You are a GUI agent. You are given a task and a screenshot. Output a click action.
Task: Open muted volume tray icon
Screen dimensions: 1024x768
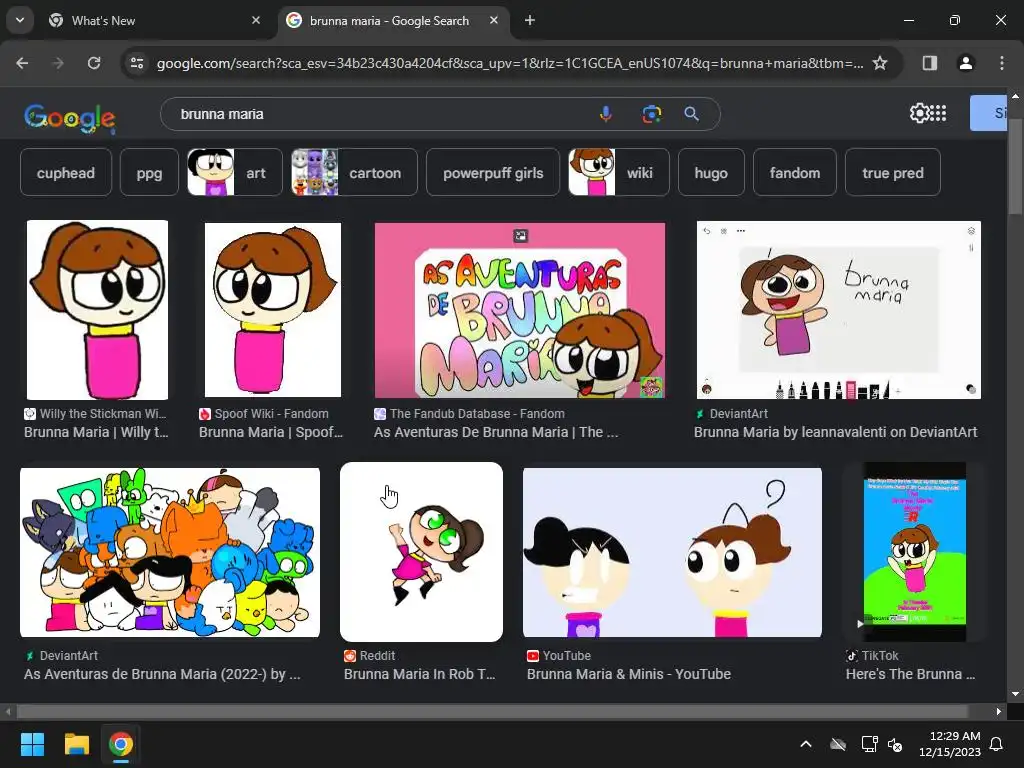(x=895, y=744)
